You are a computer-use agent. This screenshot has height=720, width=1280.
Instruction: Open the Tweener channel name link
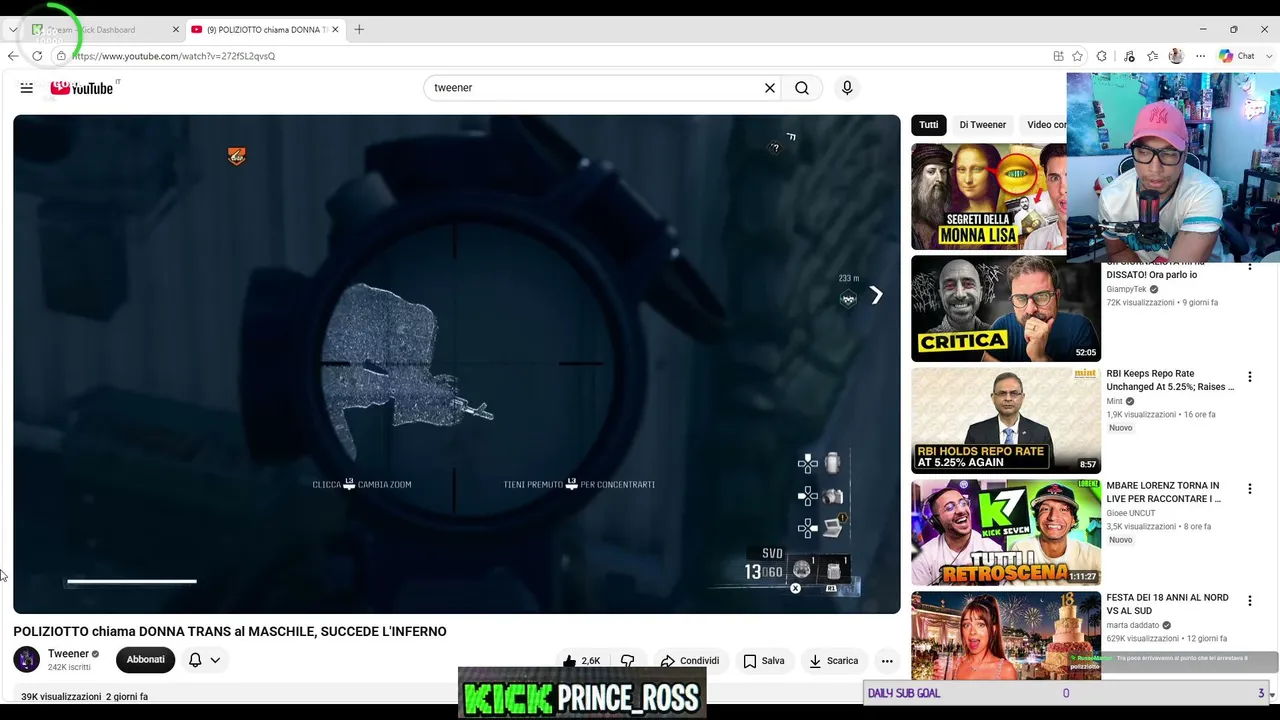click(x=68, y=654)
